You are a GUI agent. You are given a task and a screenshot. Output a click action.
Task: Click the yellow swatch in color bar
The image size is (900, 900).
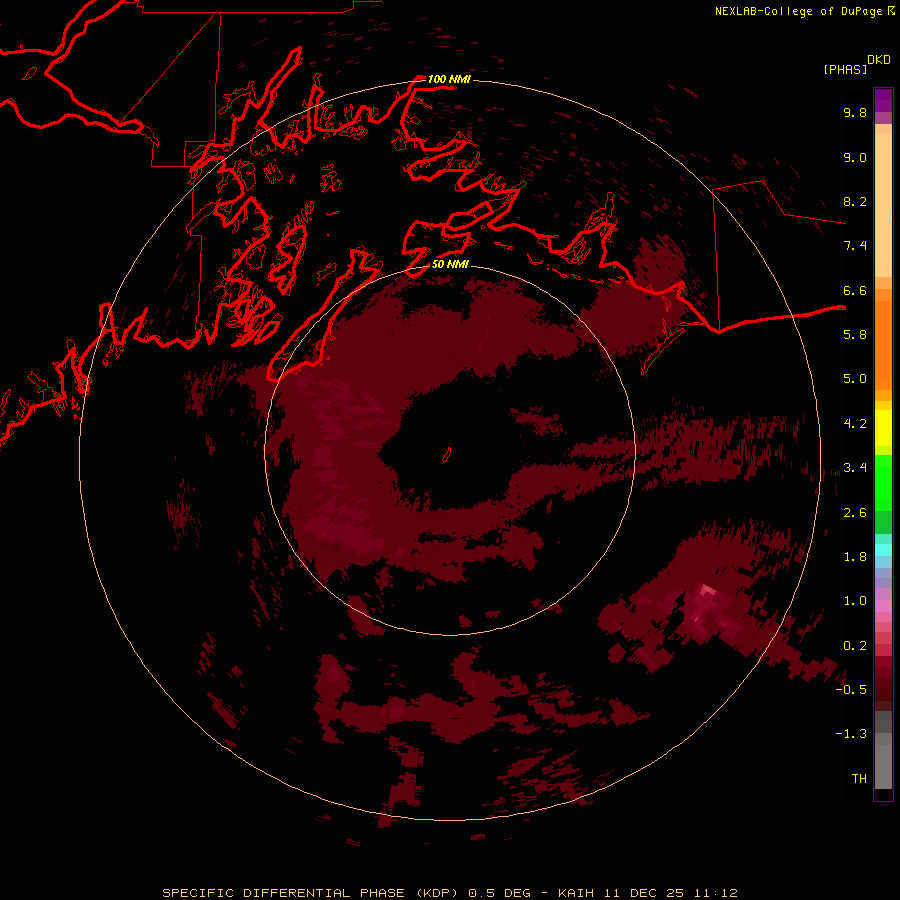click(x=883, y=428)
